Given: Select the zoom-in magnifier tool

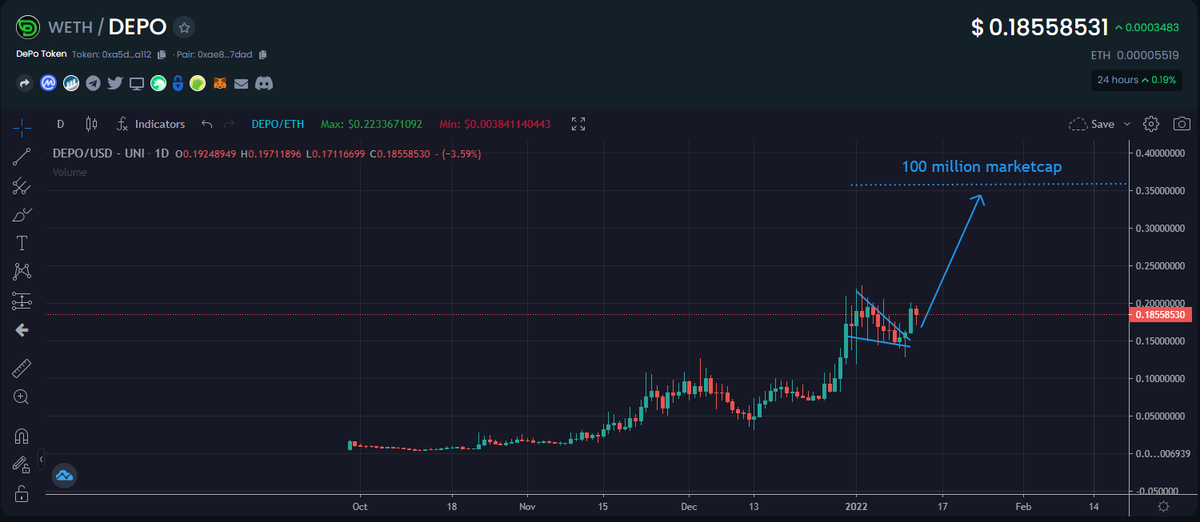Looking at the screenshot, I should 21,397.
